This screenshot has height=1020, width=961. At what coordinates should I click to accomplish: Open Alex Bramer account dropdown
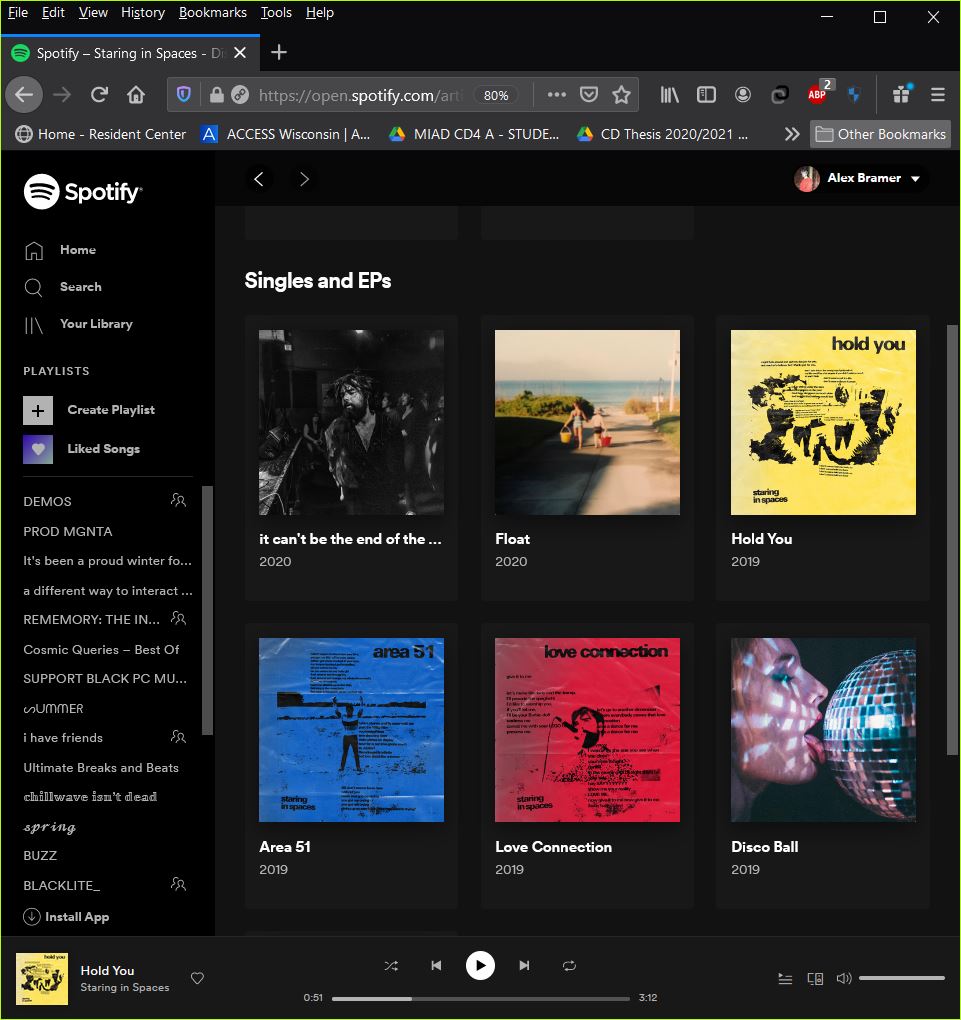[x=859, y=178]
